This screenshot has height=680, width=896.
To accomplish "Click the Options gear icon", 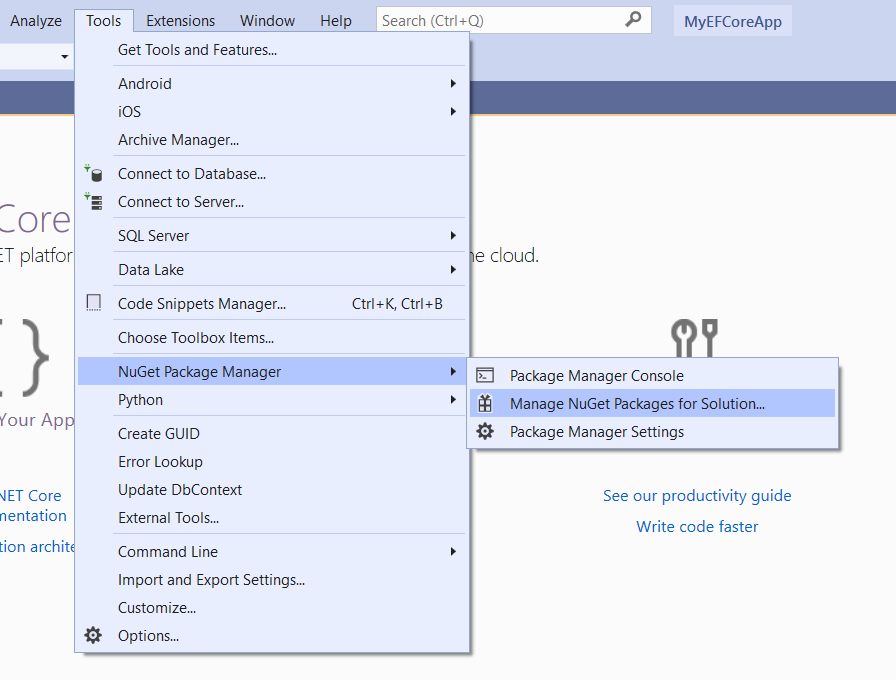I will [x=93, y=635].
